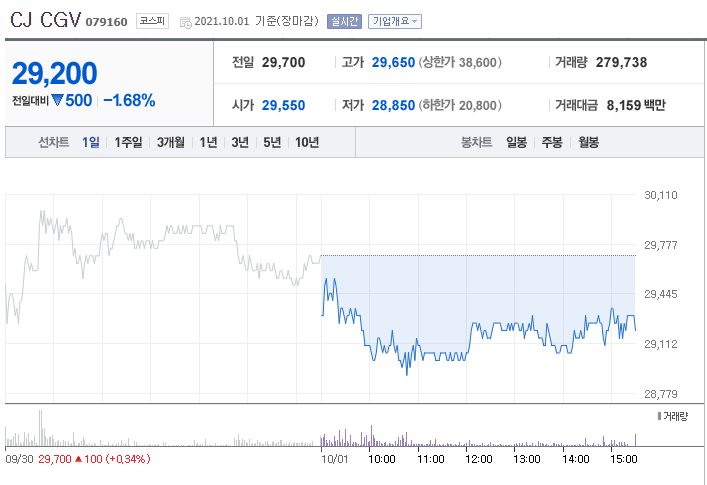Click the high price 29,650
Viewport: 707px width, 485px height.
393,62
